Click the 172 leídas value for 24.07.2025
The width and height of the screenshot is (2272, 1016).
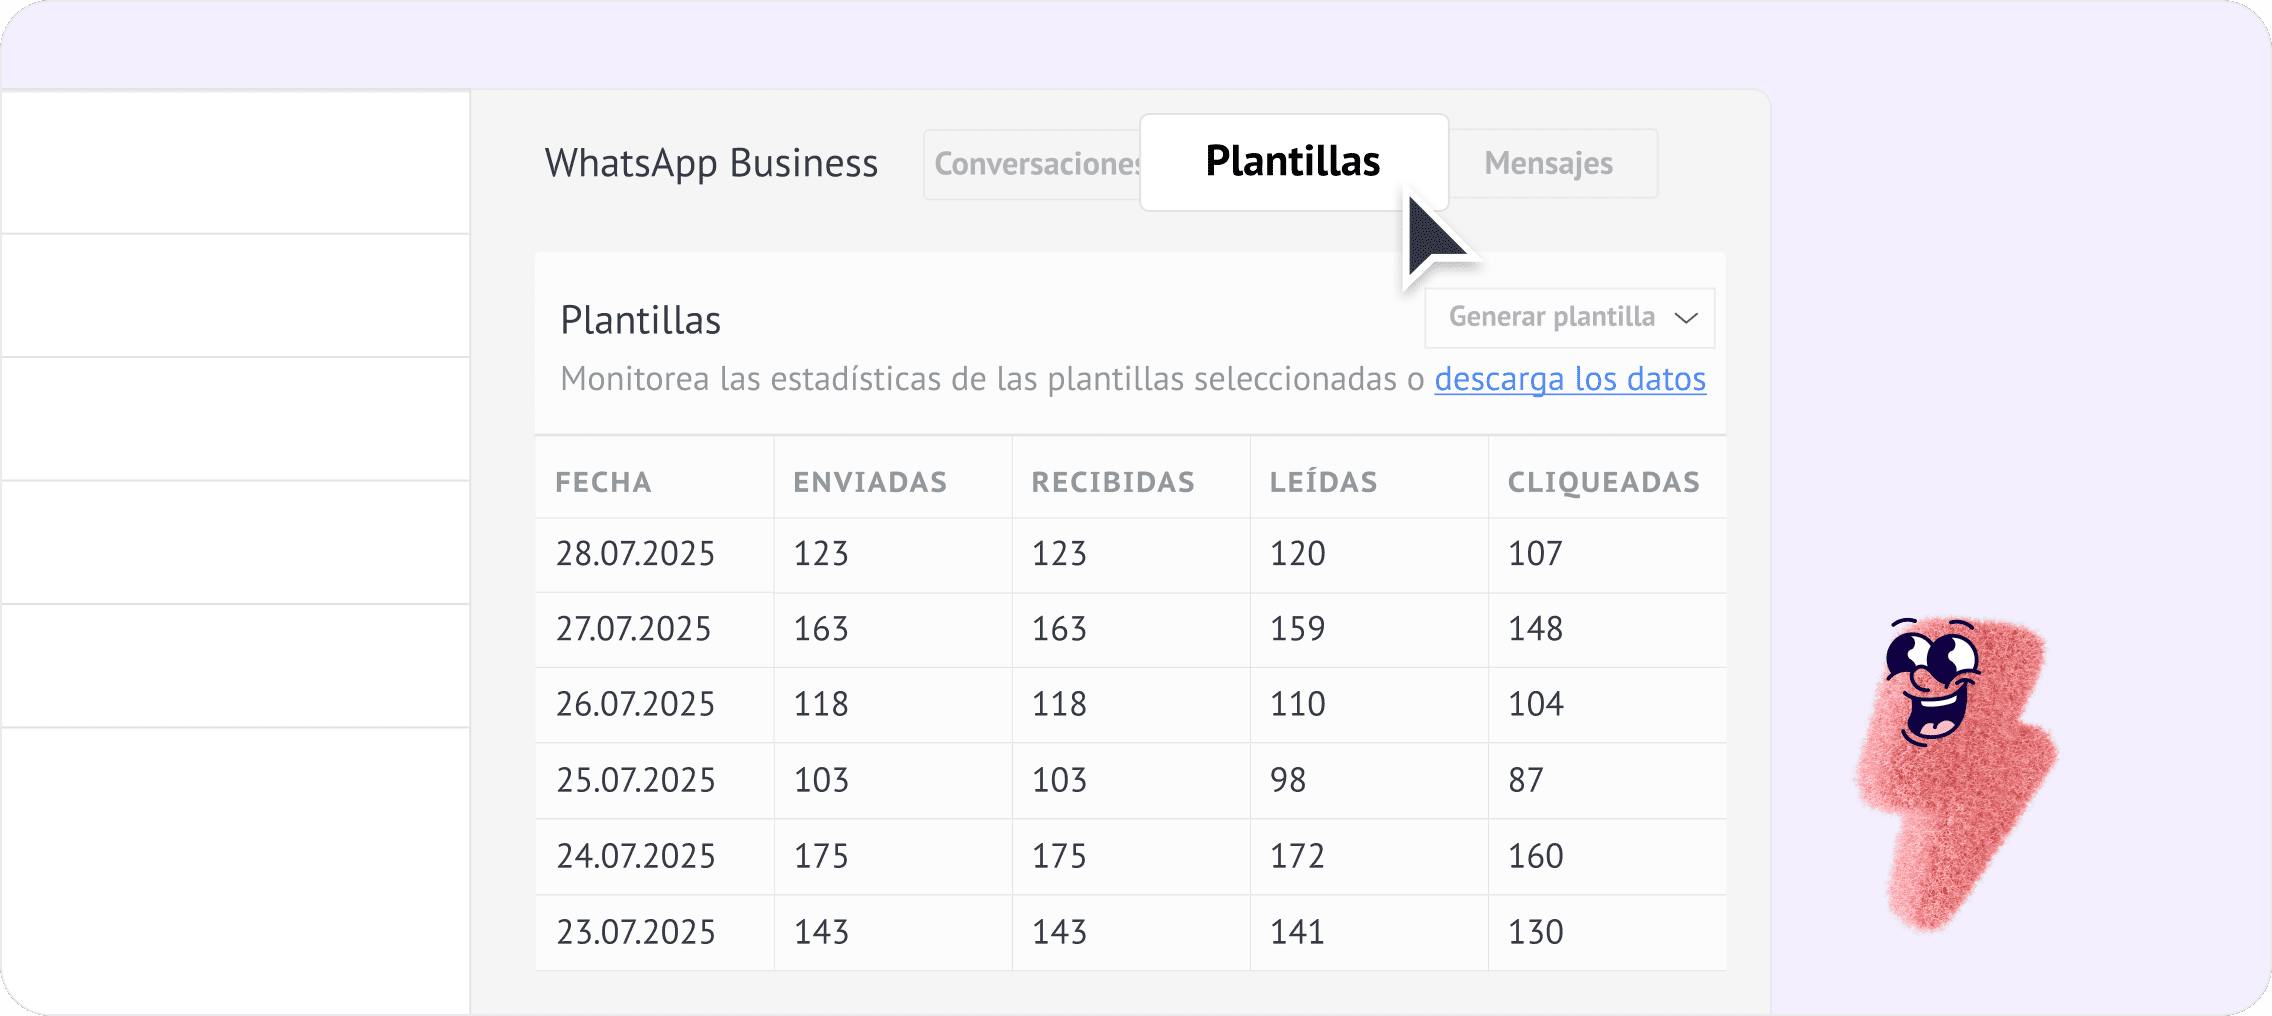pos(1297,856)
